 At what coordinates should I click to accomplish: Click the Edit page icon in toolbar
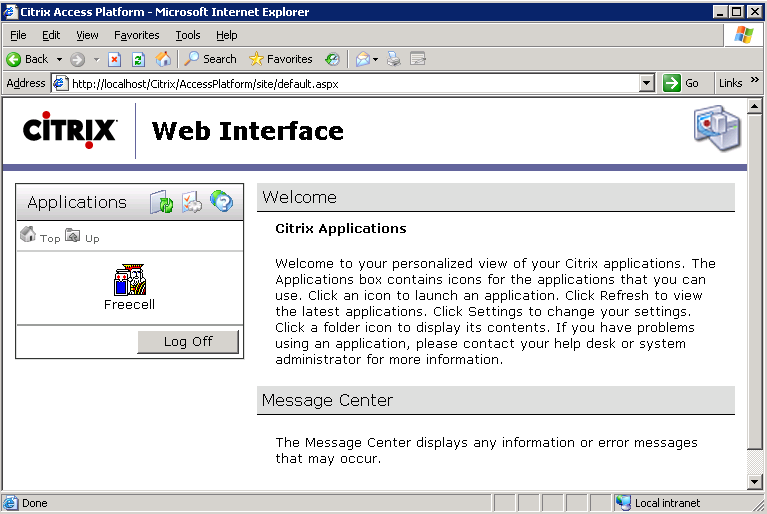coord(418,59)
